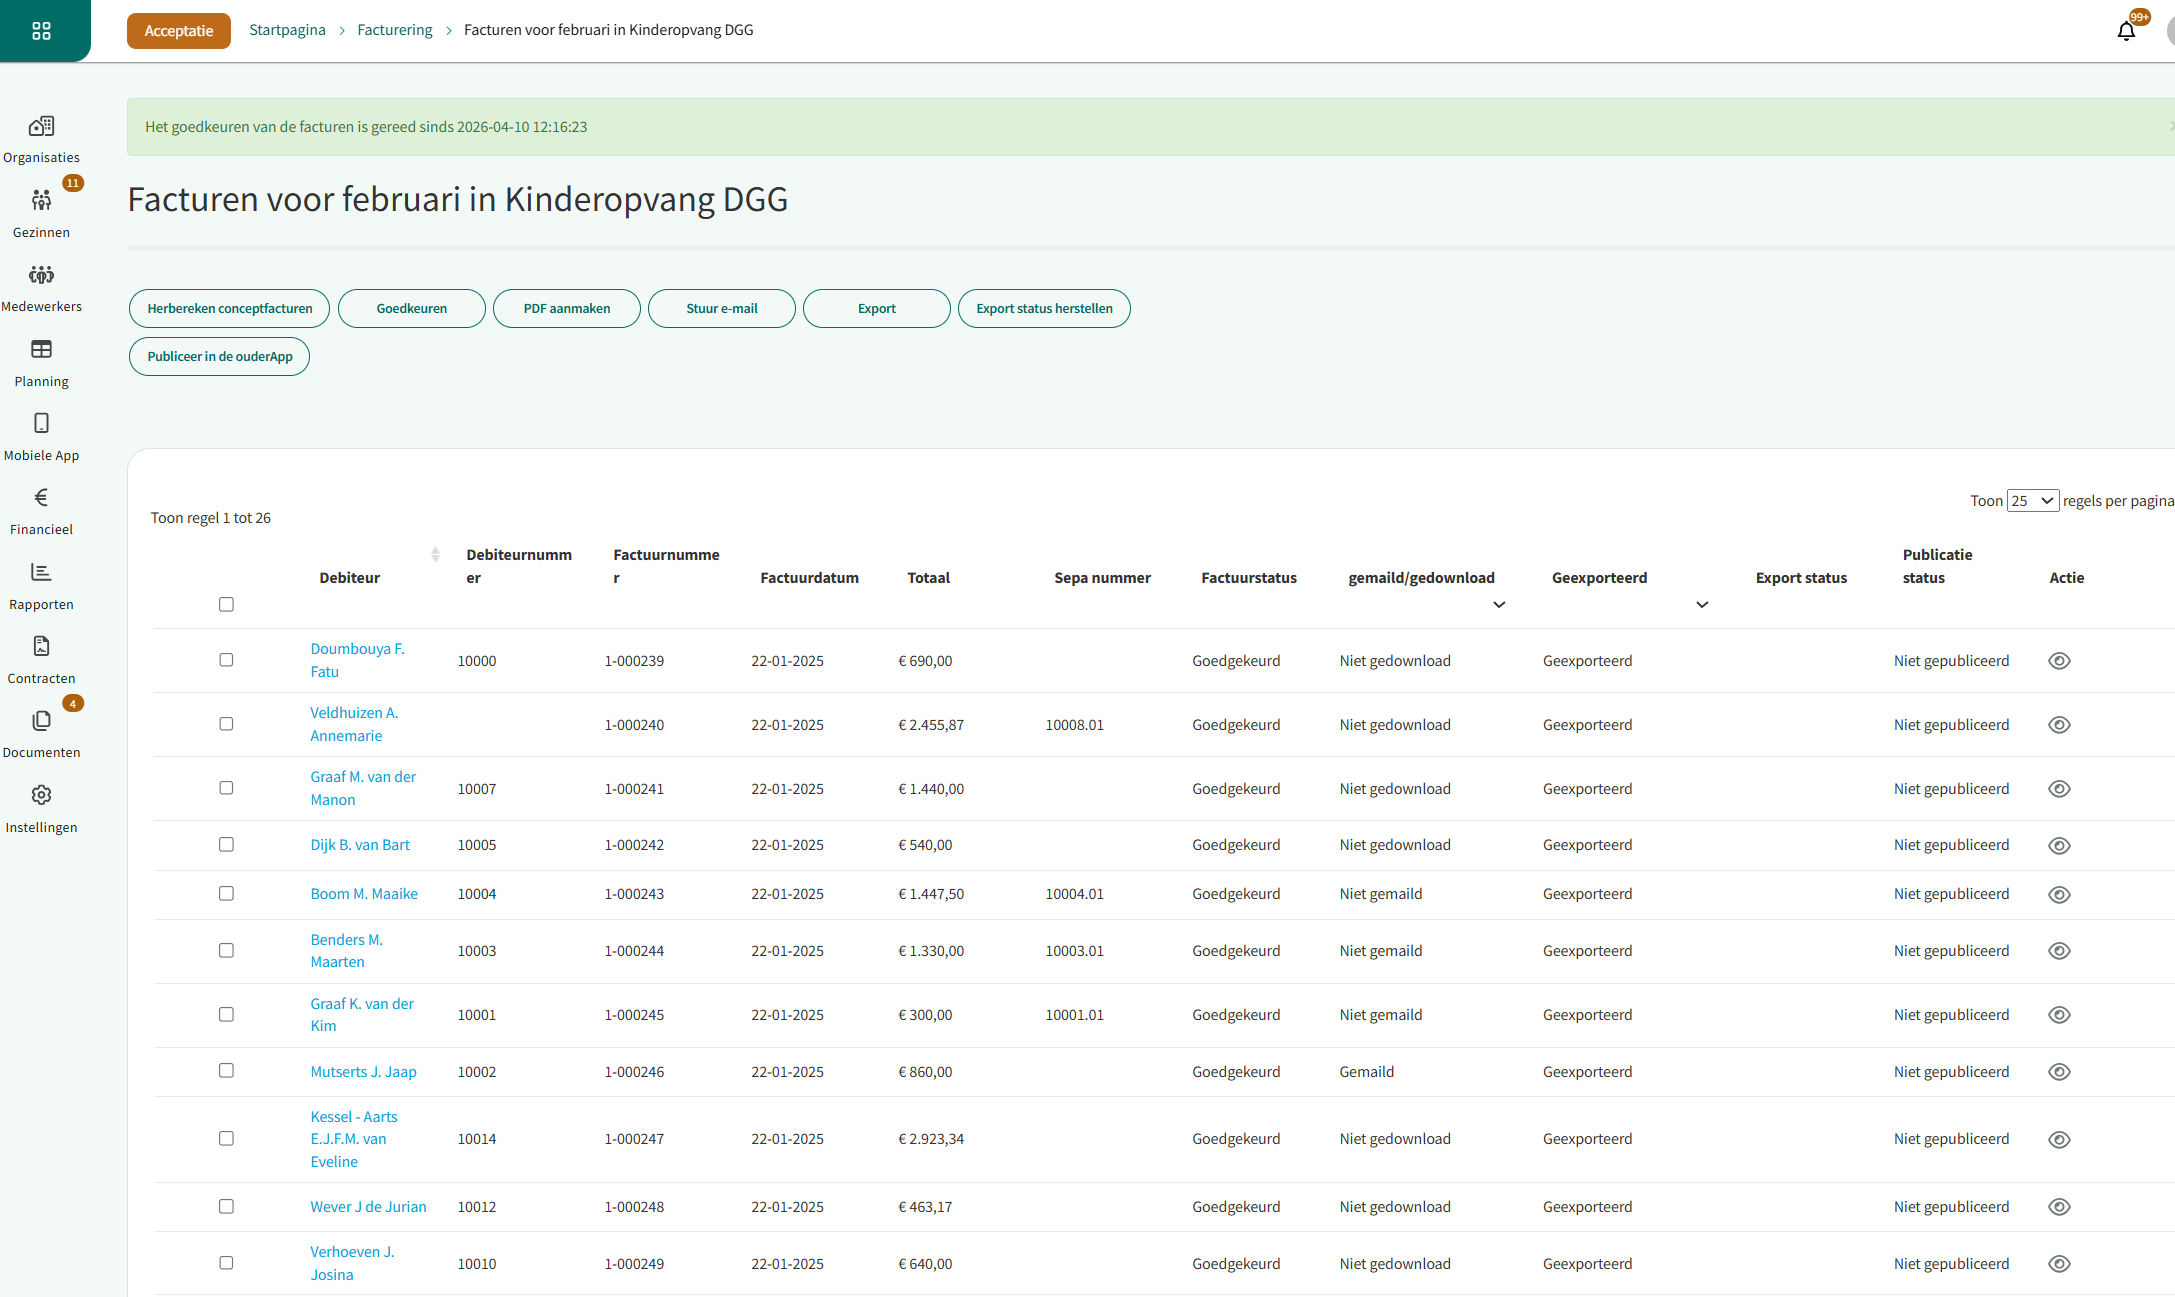Open the rows per page dropdown
The image size is (2175, 1297).
pos(2032,501)
